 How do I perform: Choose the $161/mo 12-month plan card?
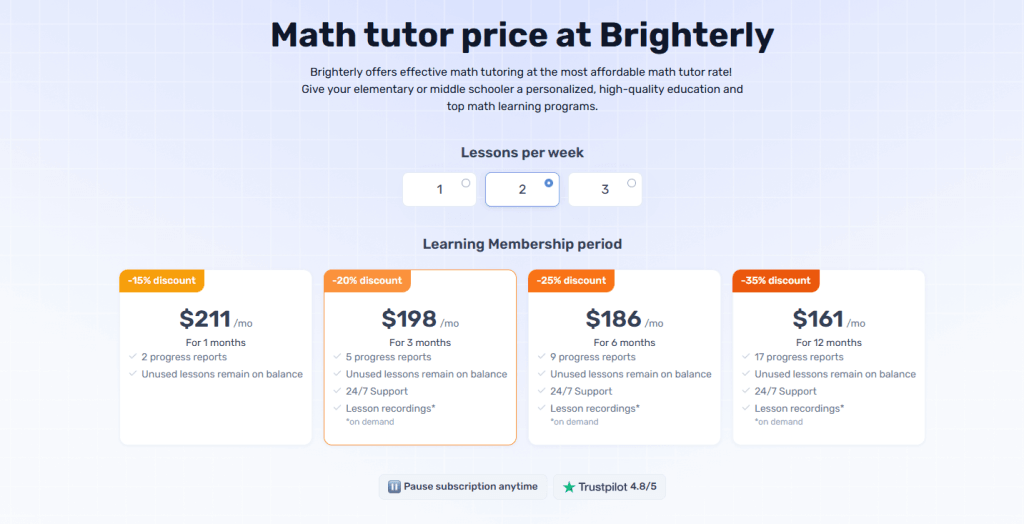coord(829,357)
